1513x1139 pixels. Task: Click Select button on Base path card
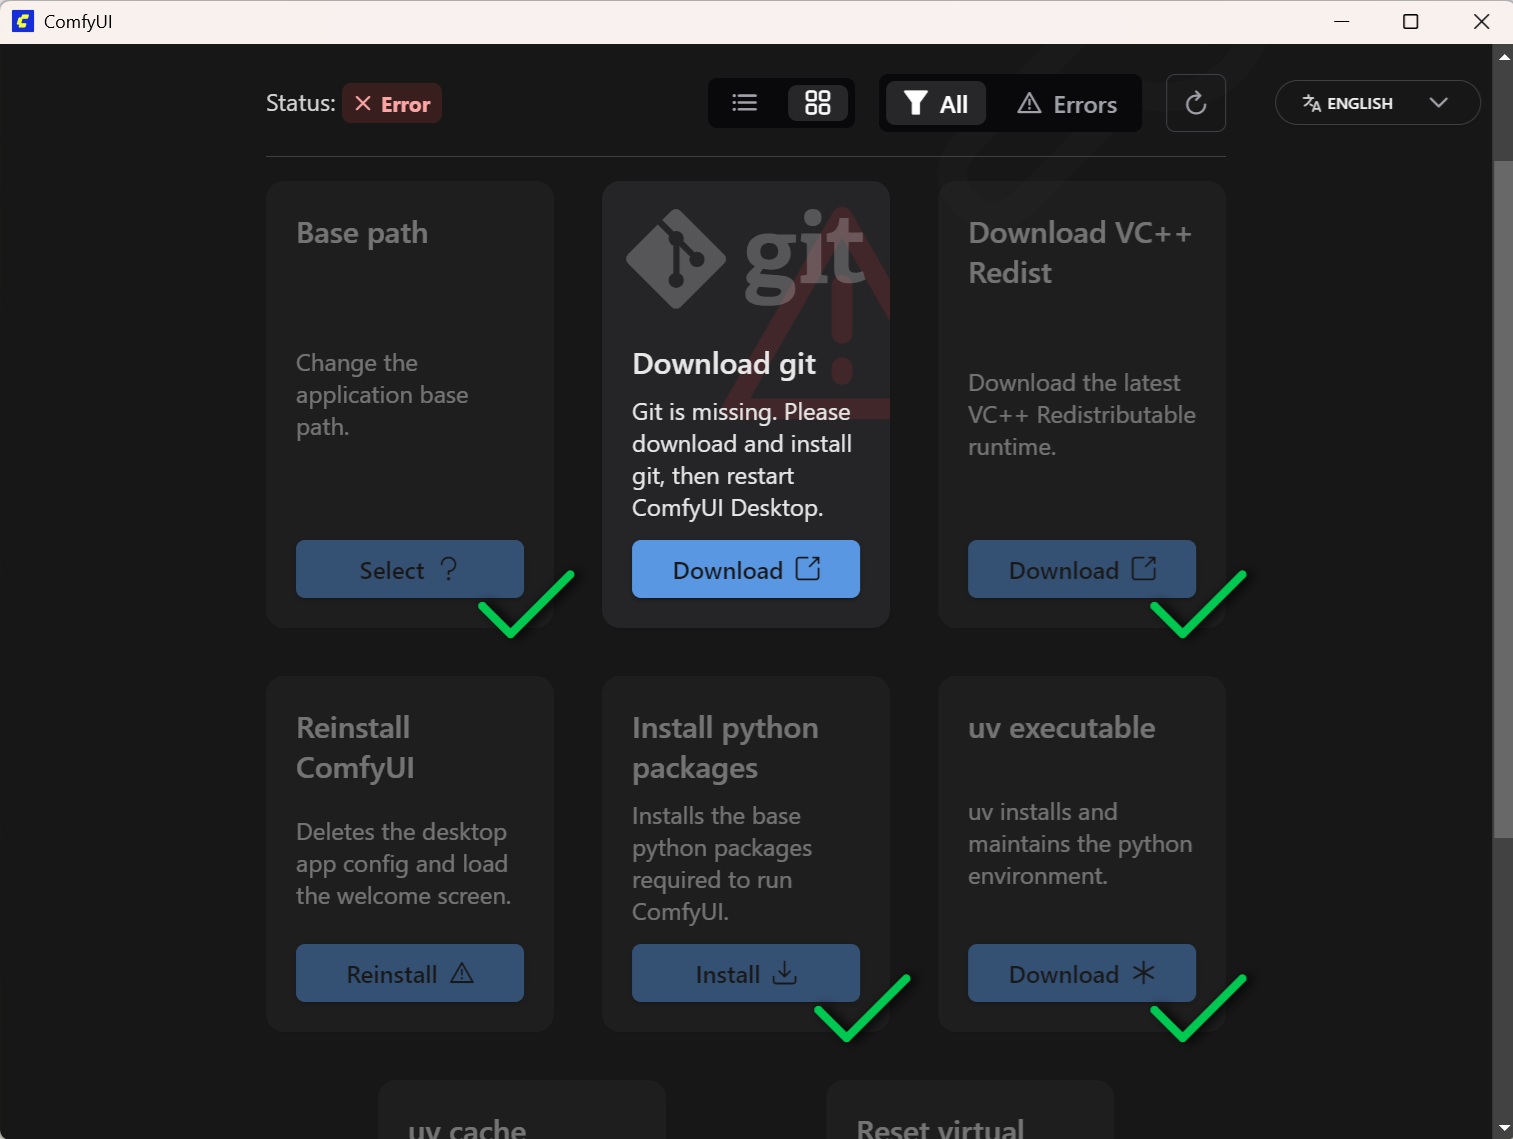point(410,569)
